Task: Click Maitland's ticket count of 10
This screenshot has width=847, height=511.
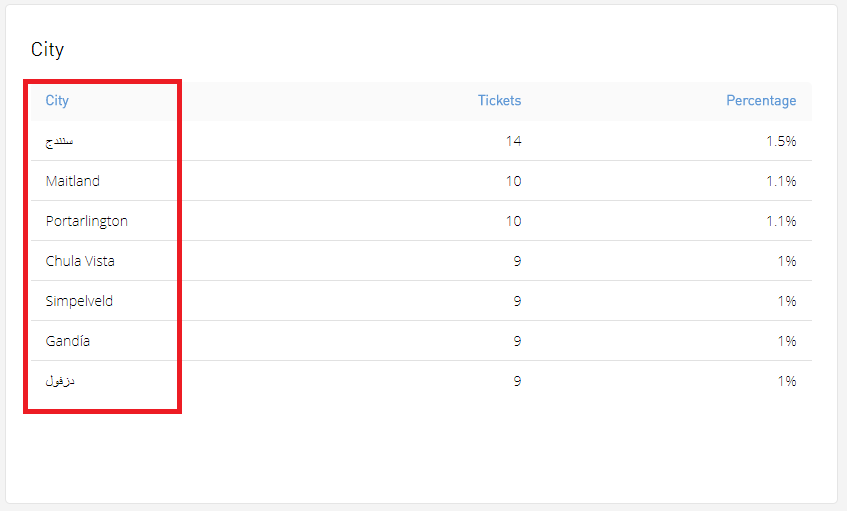Action: tap(513, 181)
